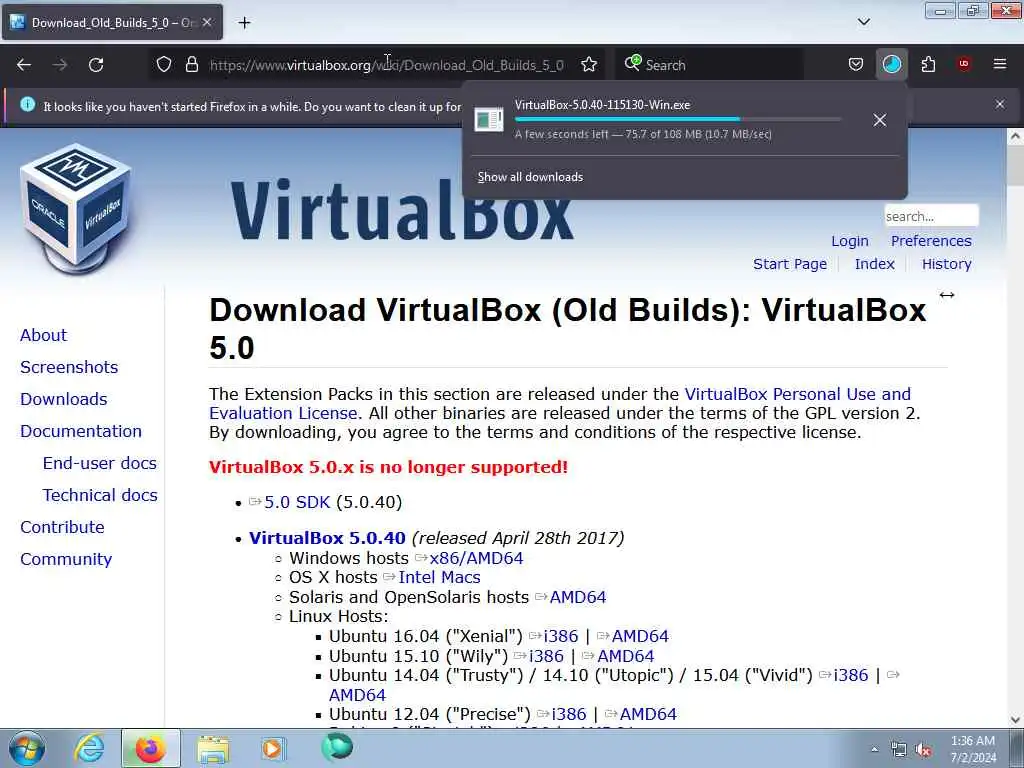Bookmark this page with the star icon
This screenshot has width=1024, height=768.
(x=588, y=65)
